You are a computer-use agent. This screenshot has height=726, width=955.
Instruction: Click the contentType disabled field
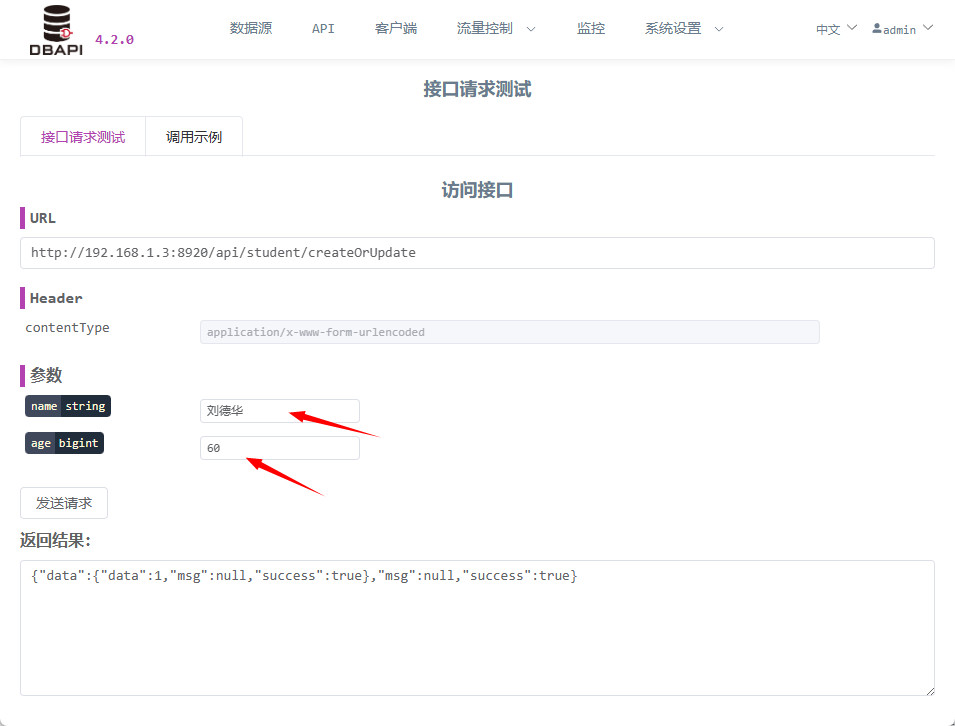pos(509,332)
